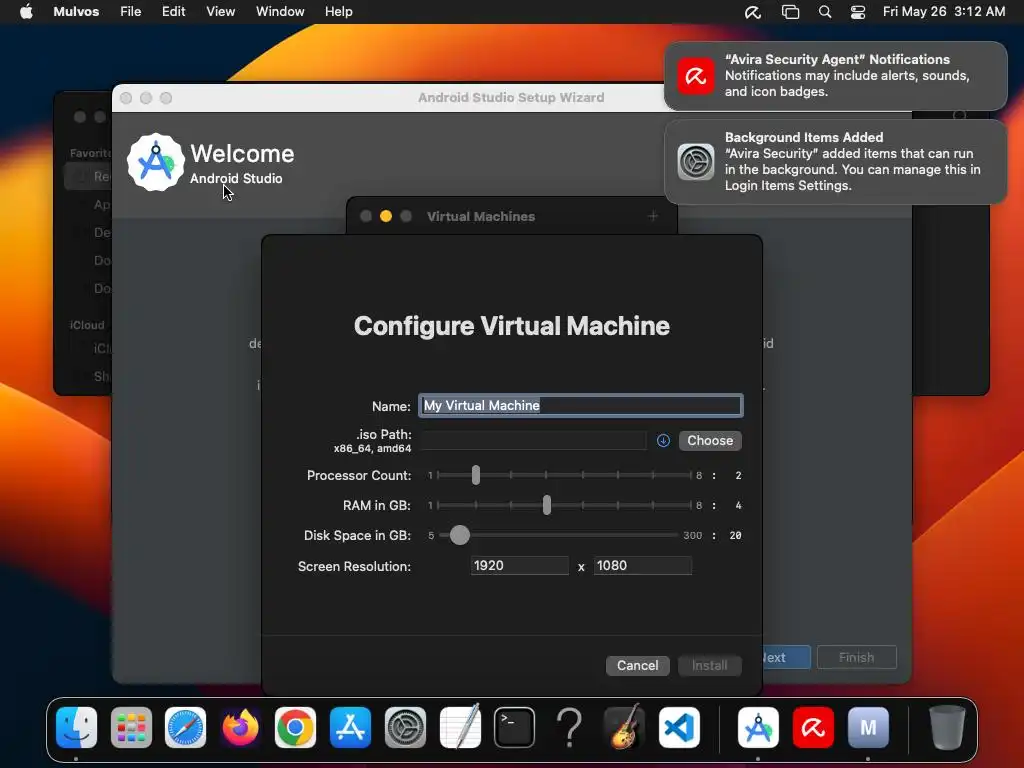Open Avira Security from the dock
Screen dimensions: 1024x768
click(813, 728)
